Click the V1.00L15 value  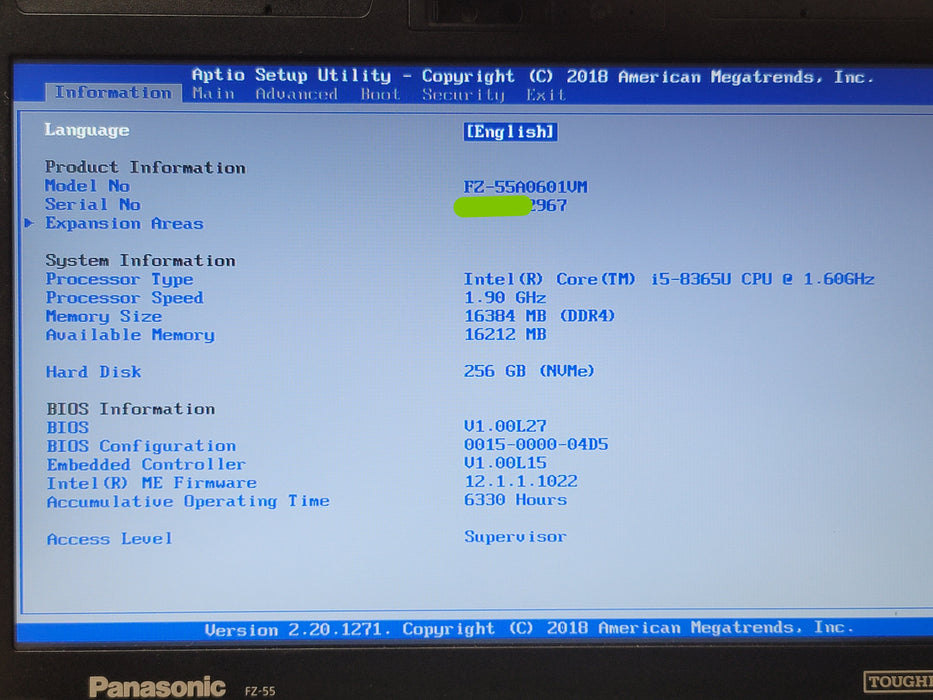click(505, 462)
